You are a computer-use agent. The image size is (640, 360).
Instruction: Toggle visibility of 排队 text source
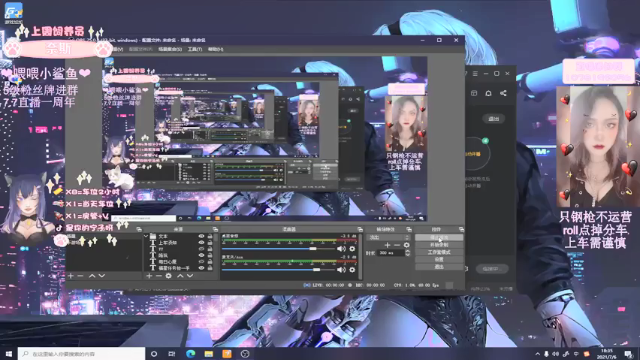click(x=201, y=255)
